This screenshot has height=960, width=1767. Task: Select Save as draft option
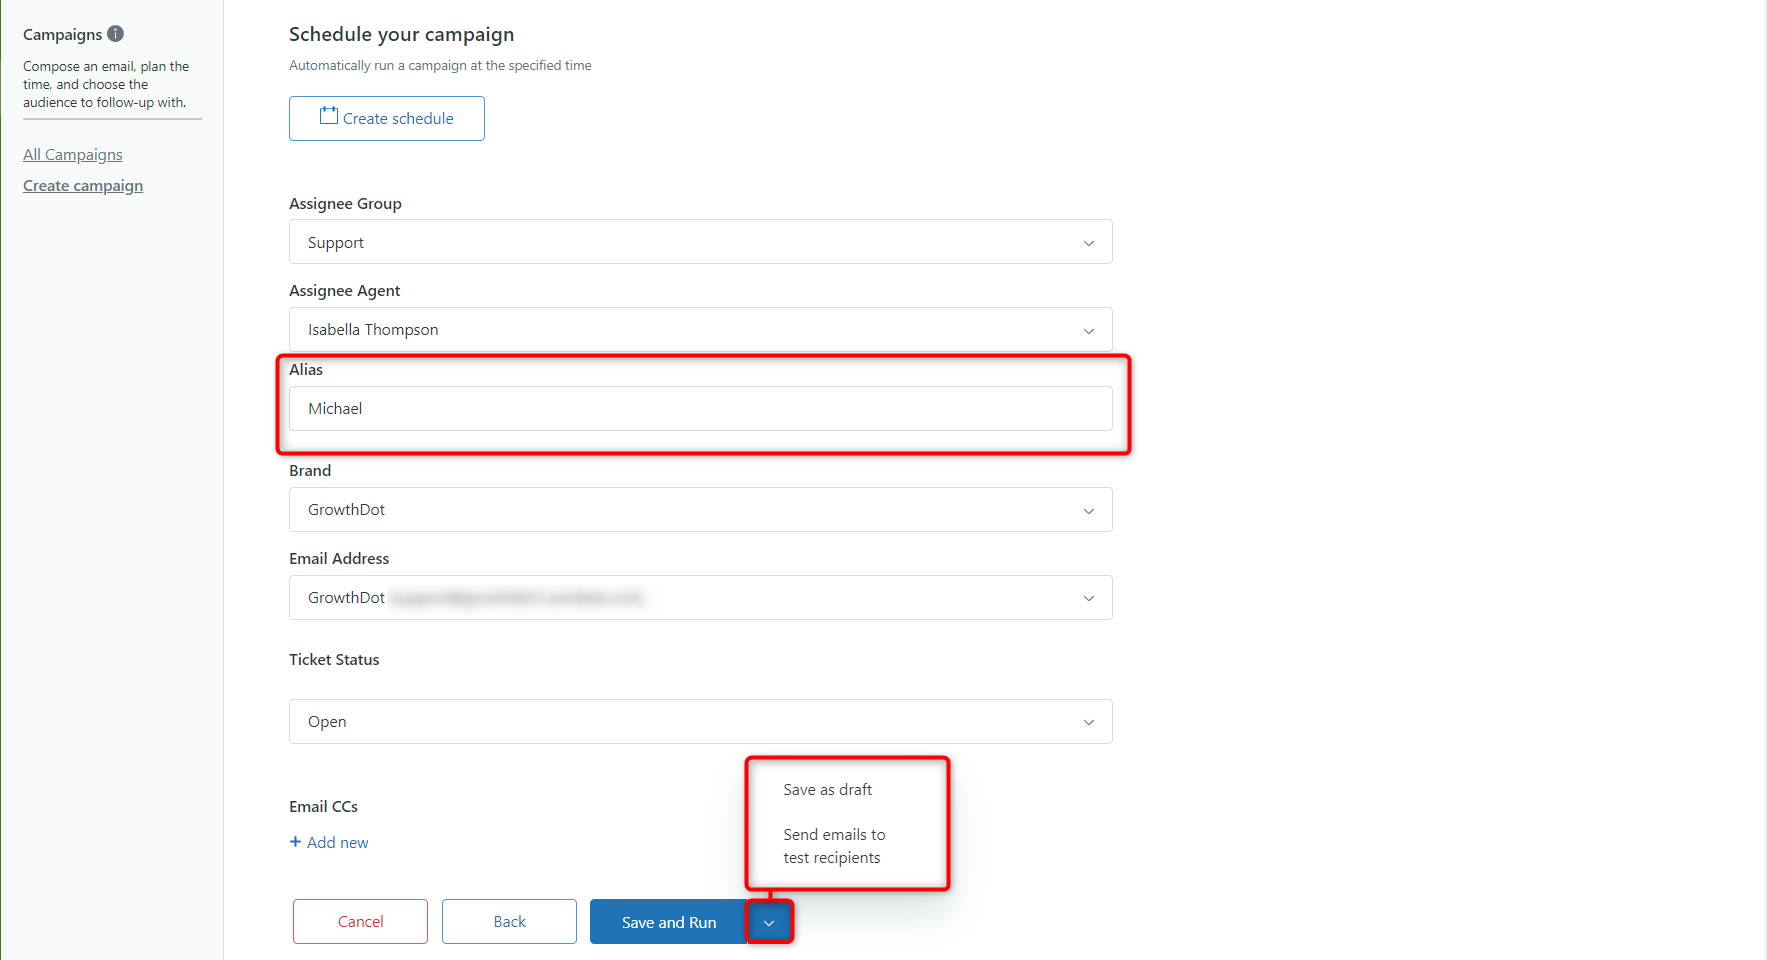tap(828, 789)
